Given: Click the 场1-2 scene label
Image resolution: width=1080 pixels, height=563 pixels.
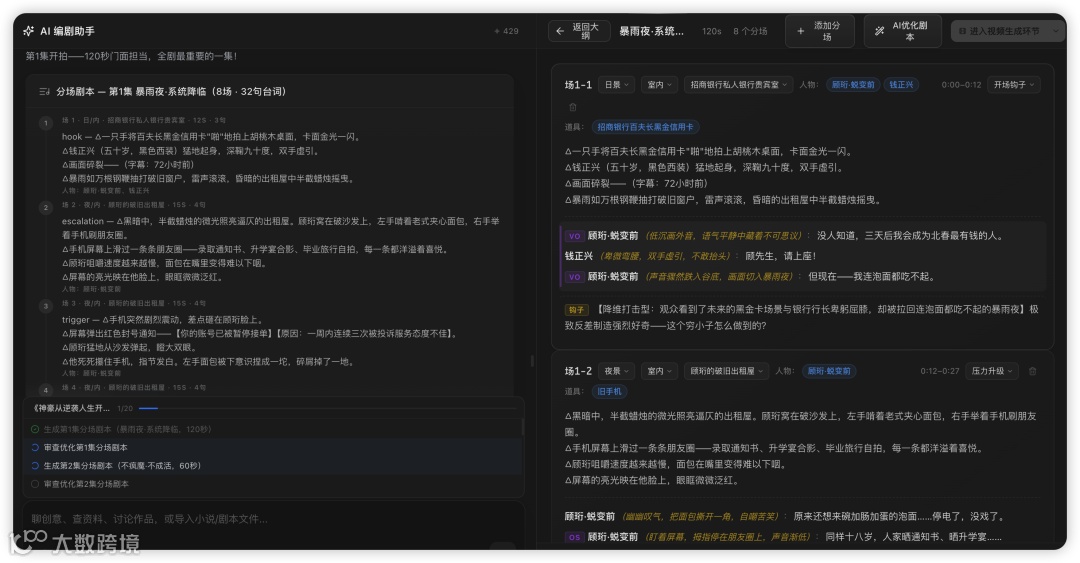Looking at the screenshot, I should [x=578, y=371].
